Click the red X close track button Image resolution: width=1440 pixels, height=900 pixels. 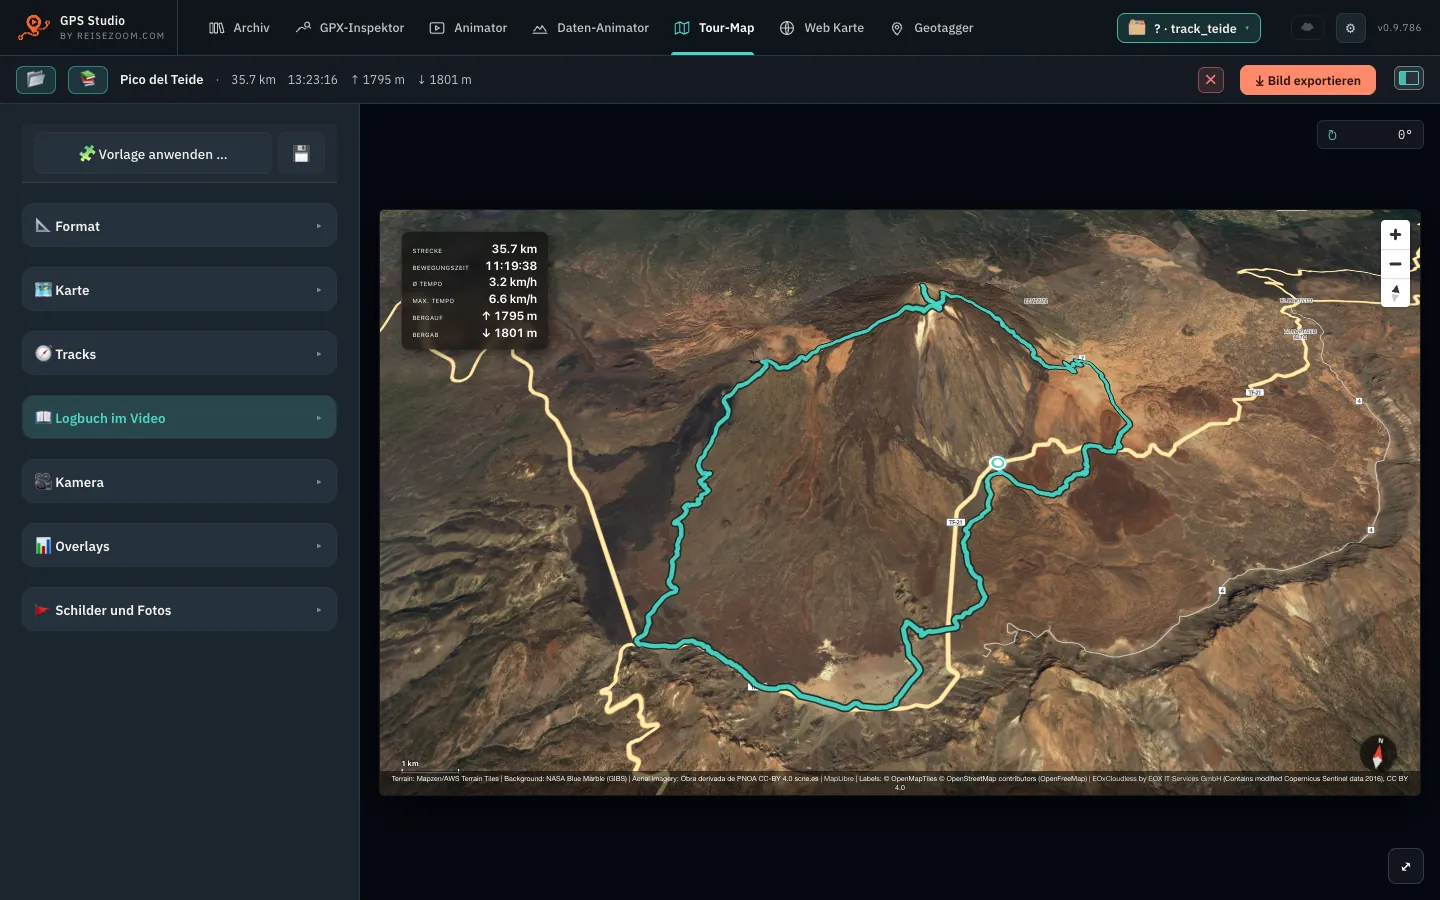click(1211, 80)
